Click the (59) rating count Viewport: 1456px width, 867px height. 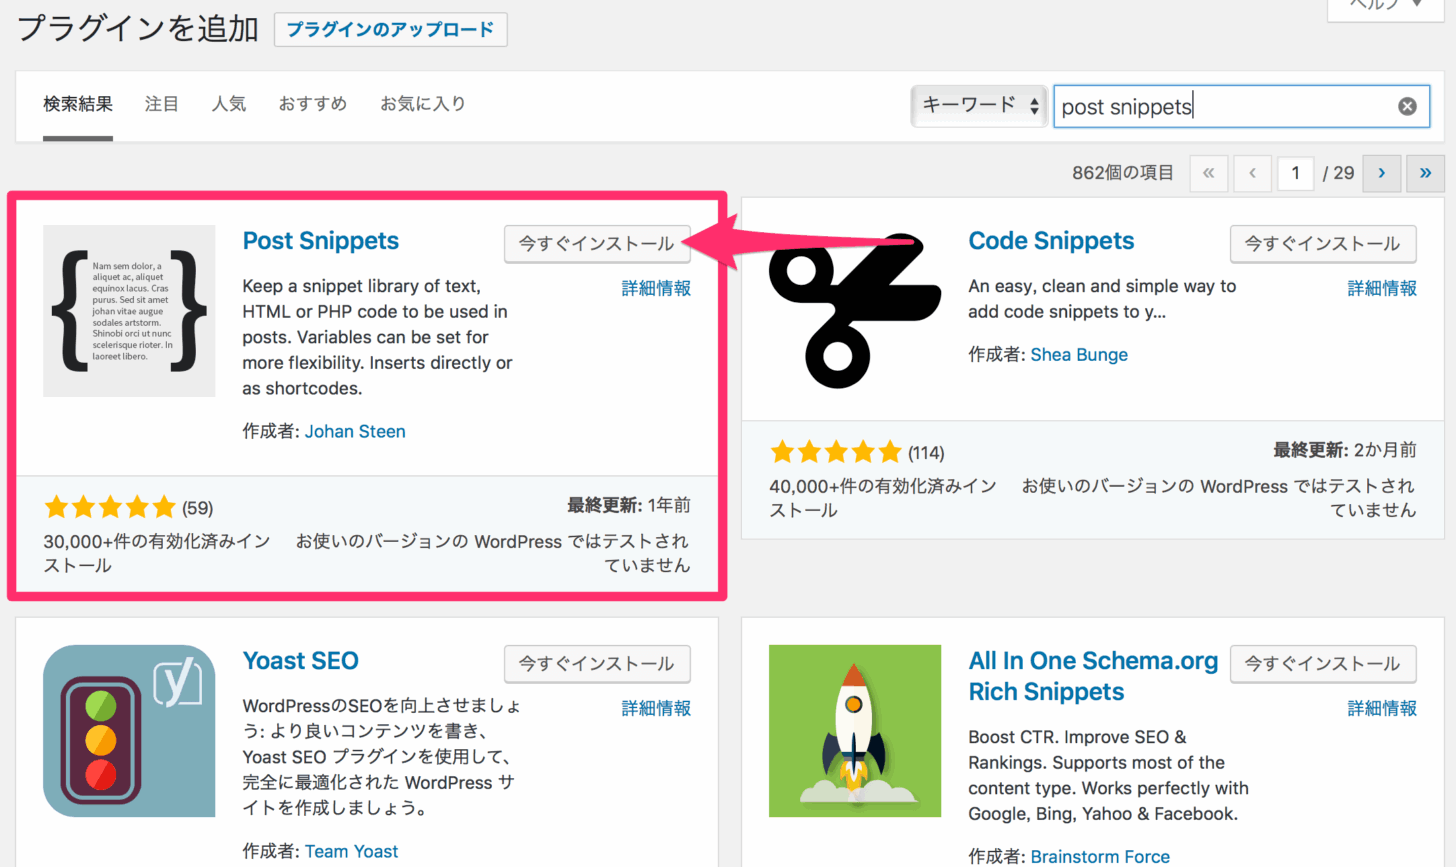coord(197,508)
